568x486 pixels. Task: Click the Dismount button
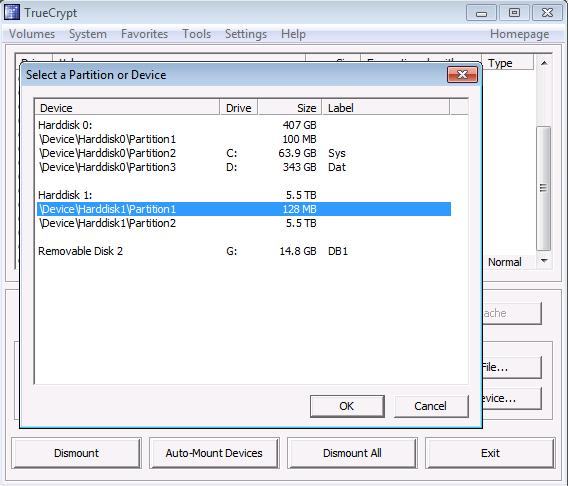76,453
